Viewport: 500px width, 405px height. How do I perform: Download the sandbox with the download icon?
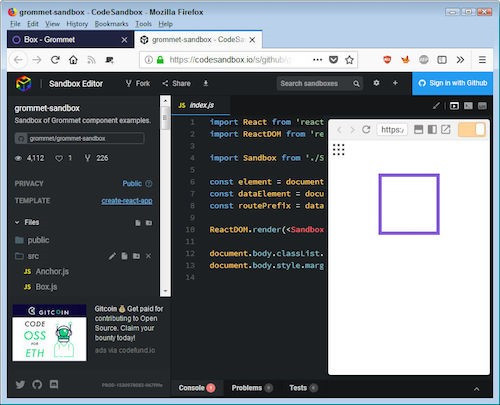[206, 83]
